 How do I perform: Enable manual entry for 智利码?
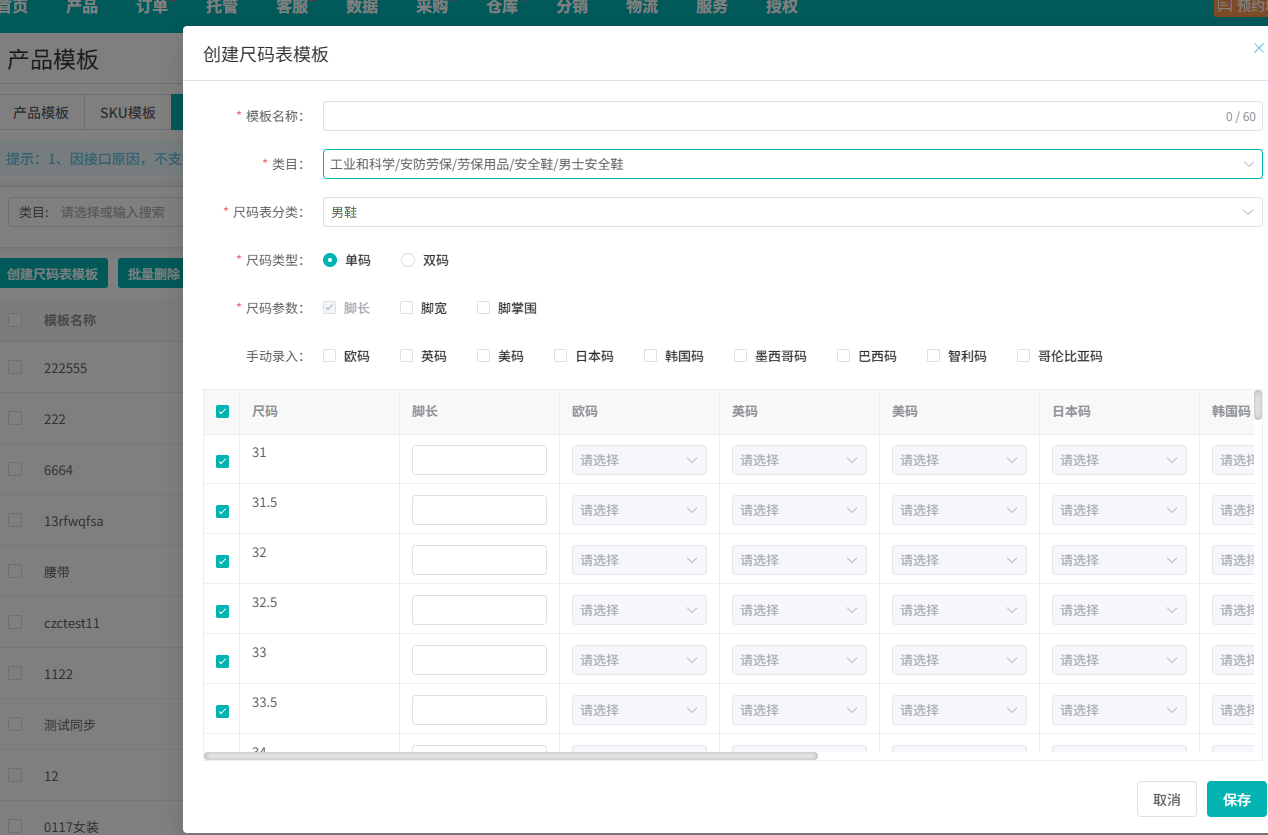[934, 356]
